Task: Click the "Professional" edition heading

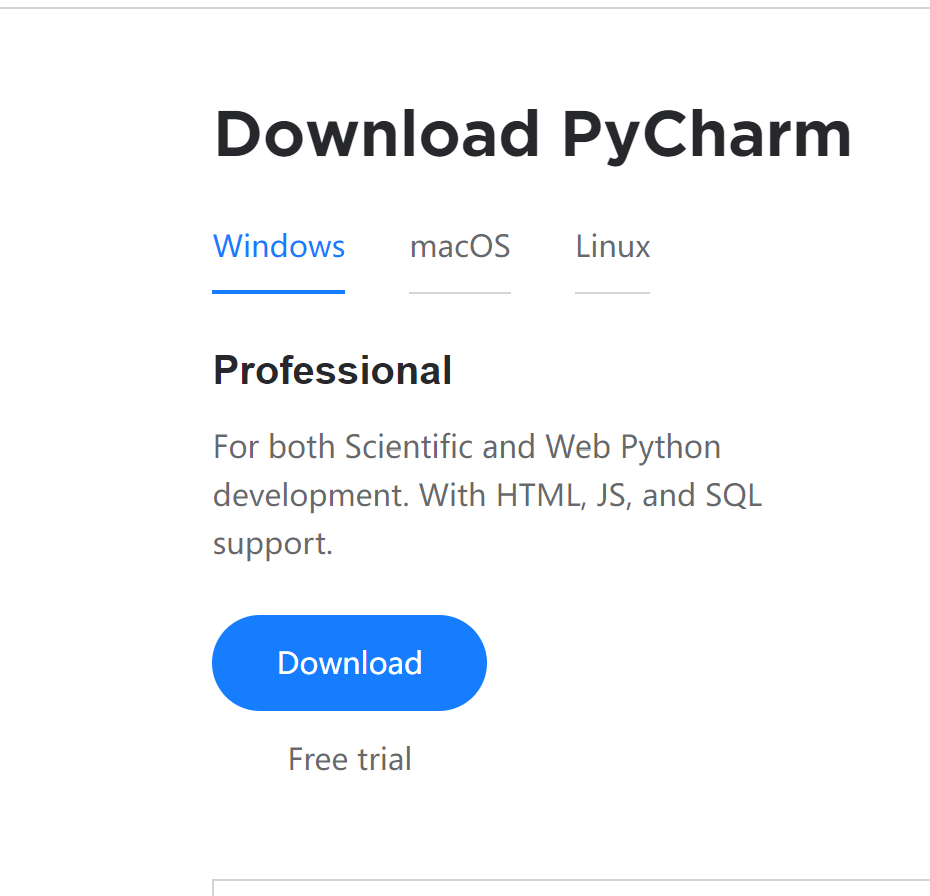Action: (x=332, y=371)
